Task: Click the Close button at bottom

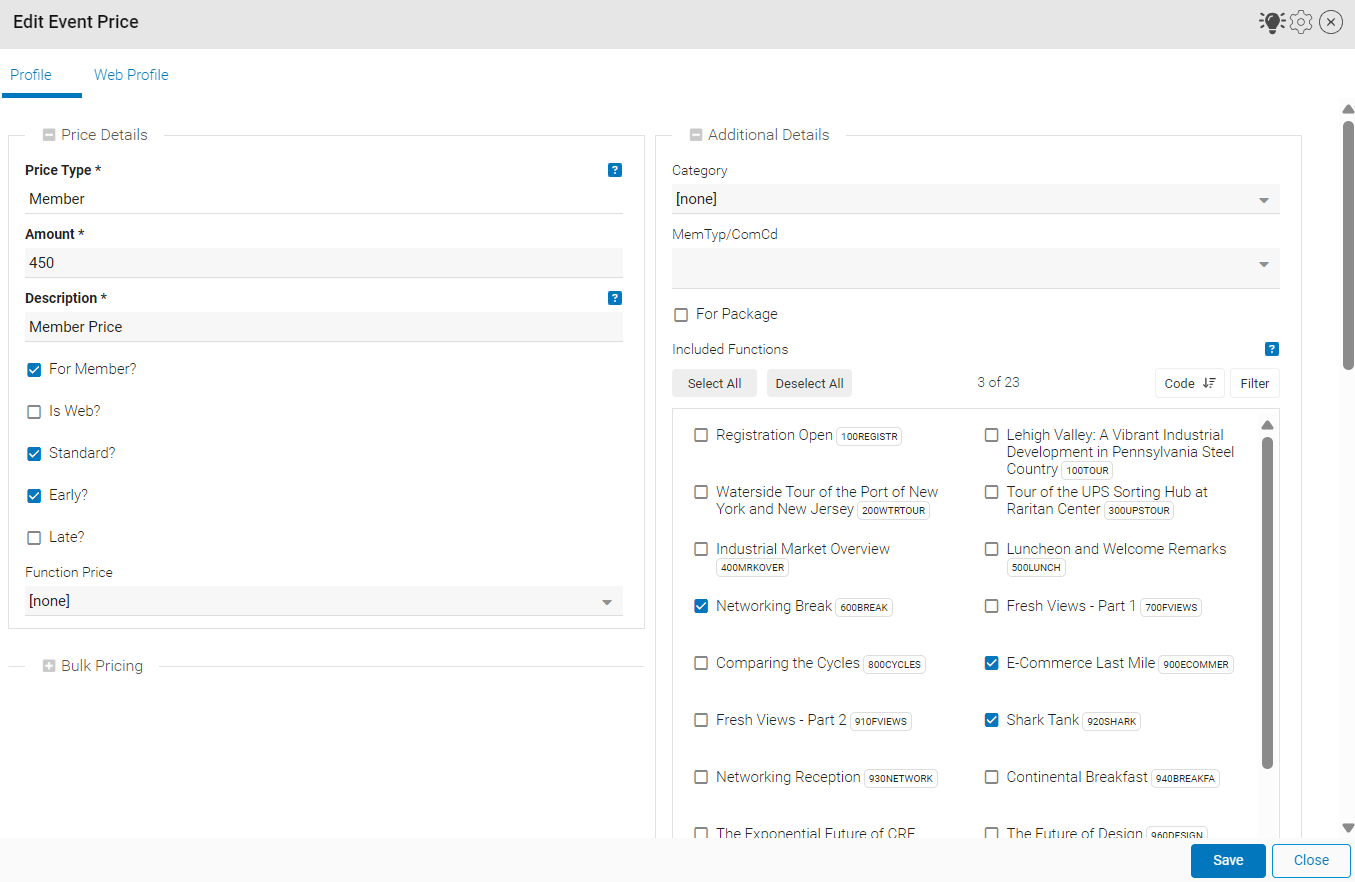Action: (x=1311, y=860)
